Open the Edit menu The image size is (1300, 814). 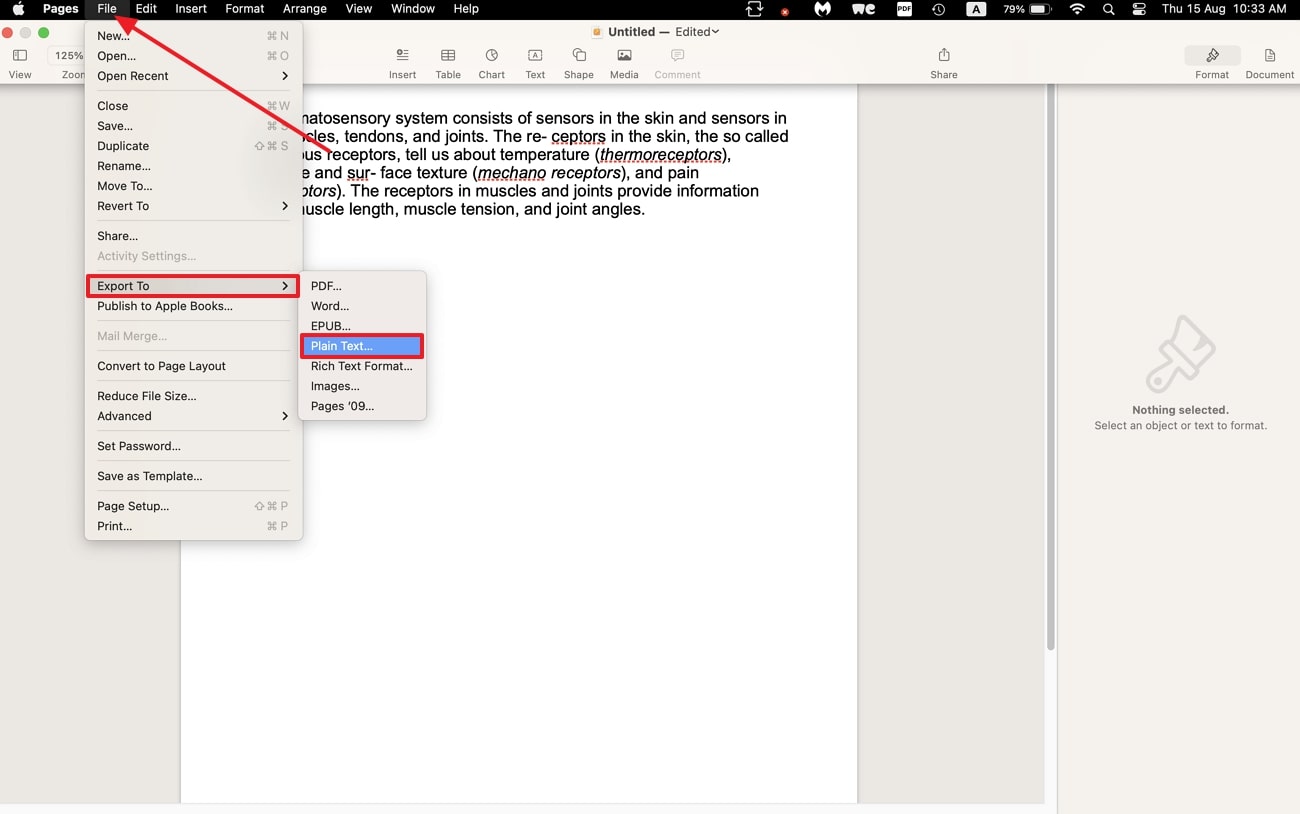click(x=146, y=9)
